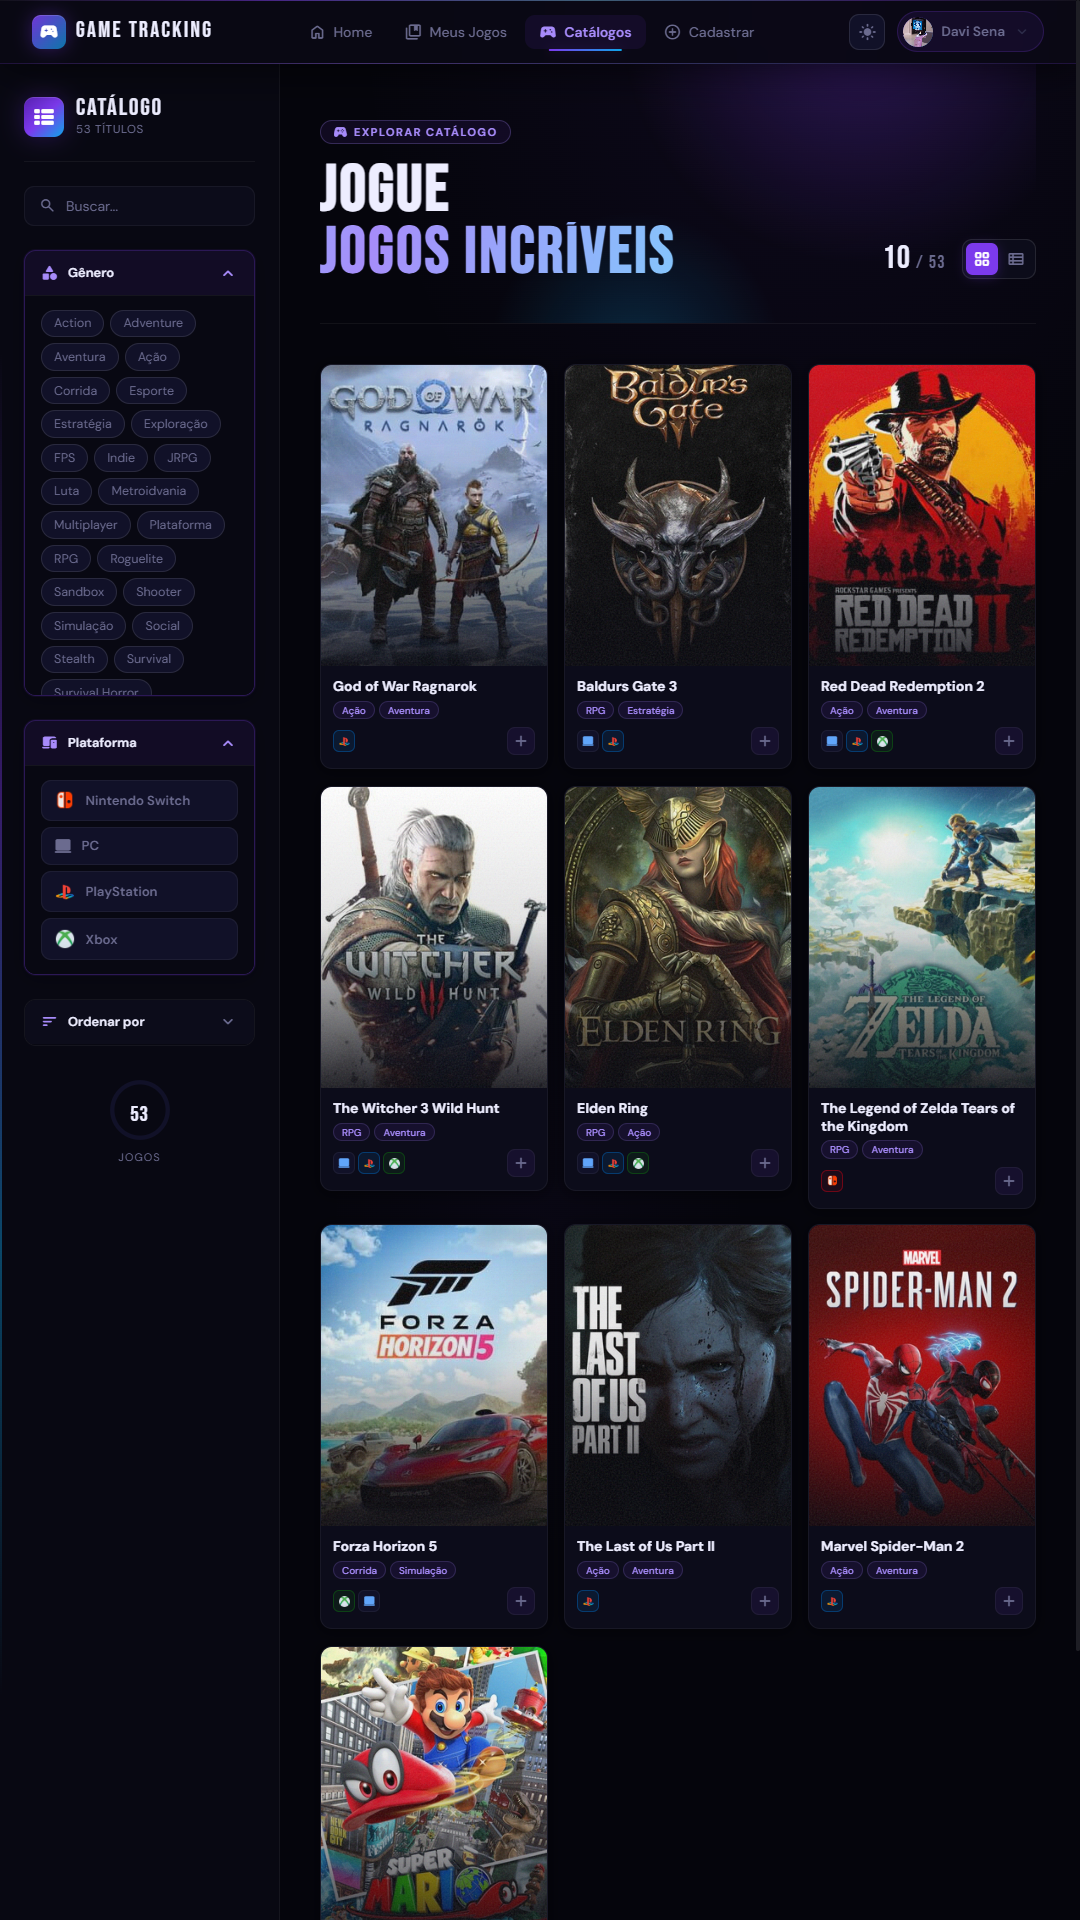The image size is (1080, 1920).
Task: Select the Sandbox genre chip
Action: 79,592
